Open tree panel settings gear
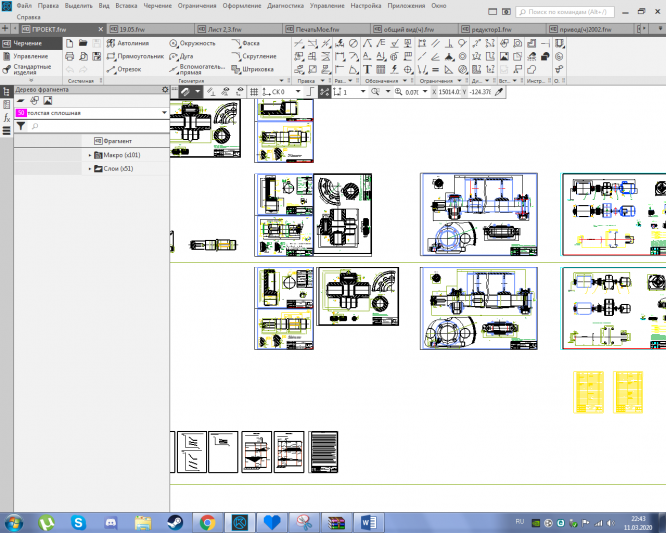 click(x=165, y=89)
